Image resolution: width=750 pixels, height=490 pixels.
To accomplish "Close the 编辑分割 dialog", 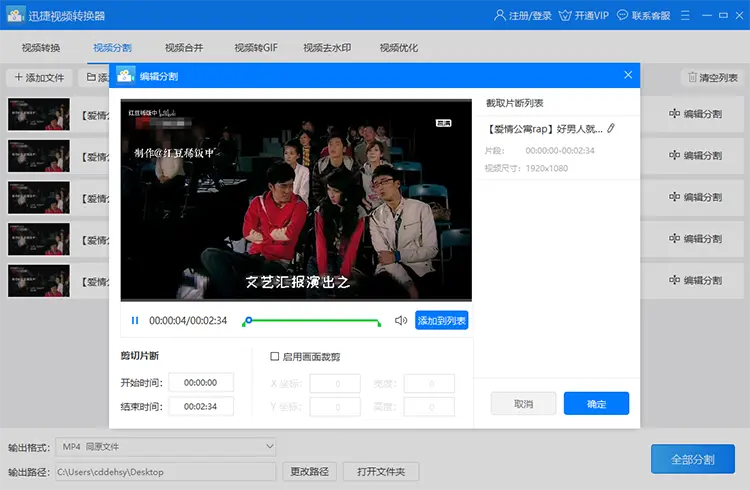I will [628, 75].
